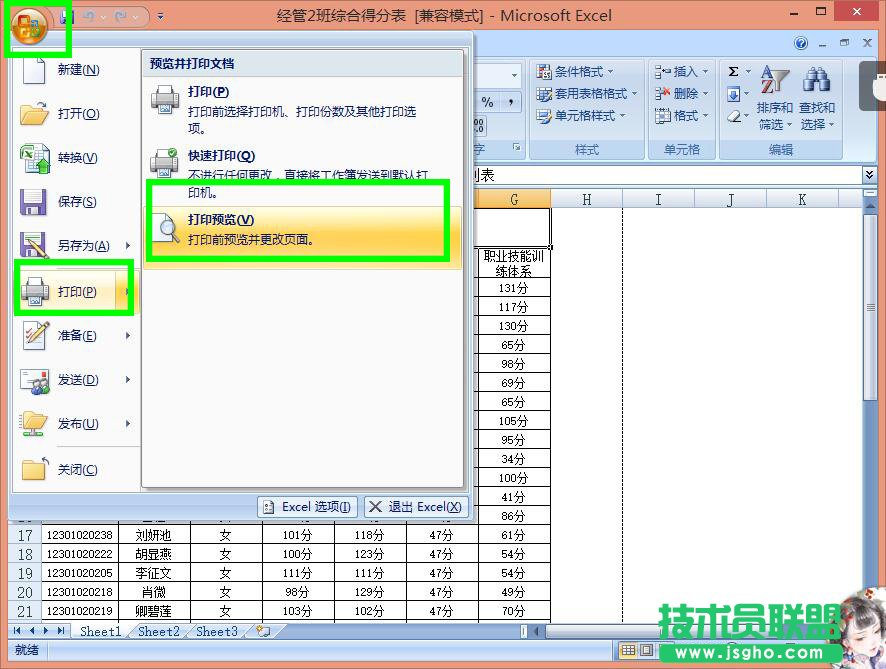Image resolution: width=886 pixels, height=669 pixels.
Task: Click the Excel Options (Excel选项) button
Action: coord(307,506)
